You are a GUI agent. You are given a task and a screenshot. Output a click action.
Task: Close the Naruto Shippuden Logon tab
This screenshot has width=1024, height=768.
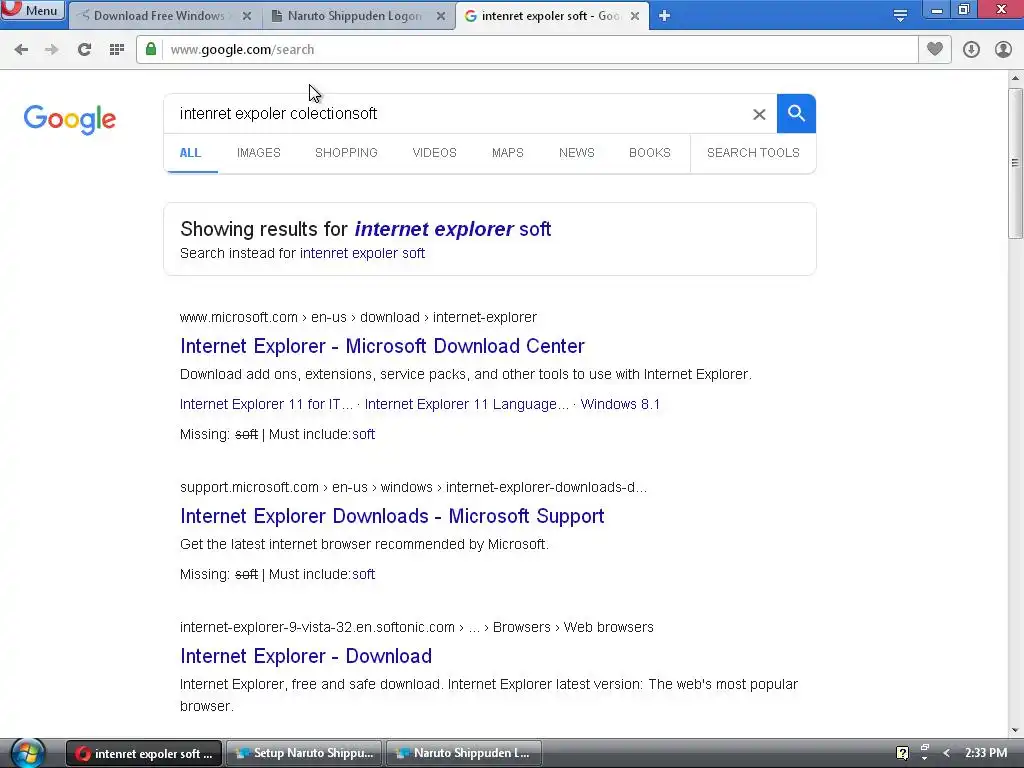[441, 16]
